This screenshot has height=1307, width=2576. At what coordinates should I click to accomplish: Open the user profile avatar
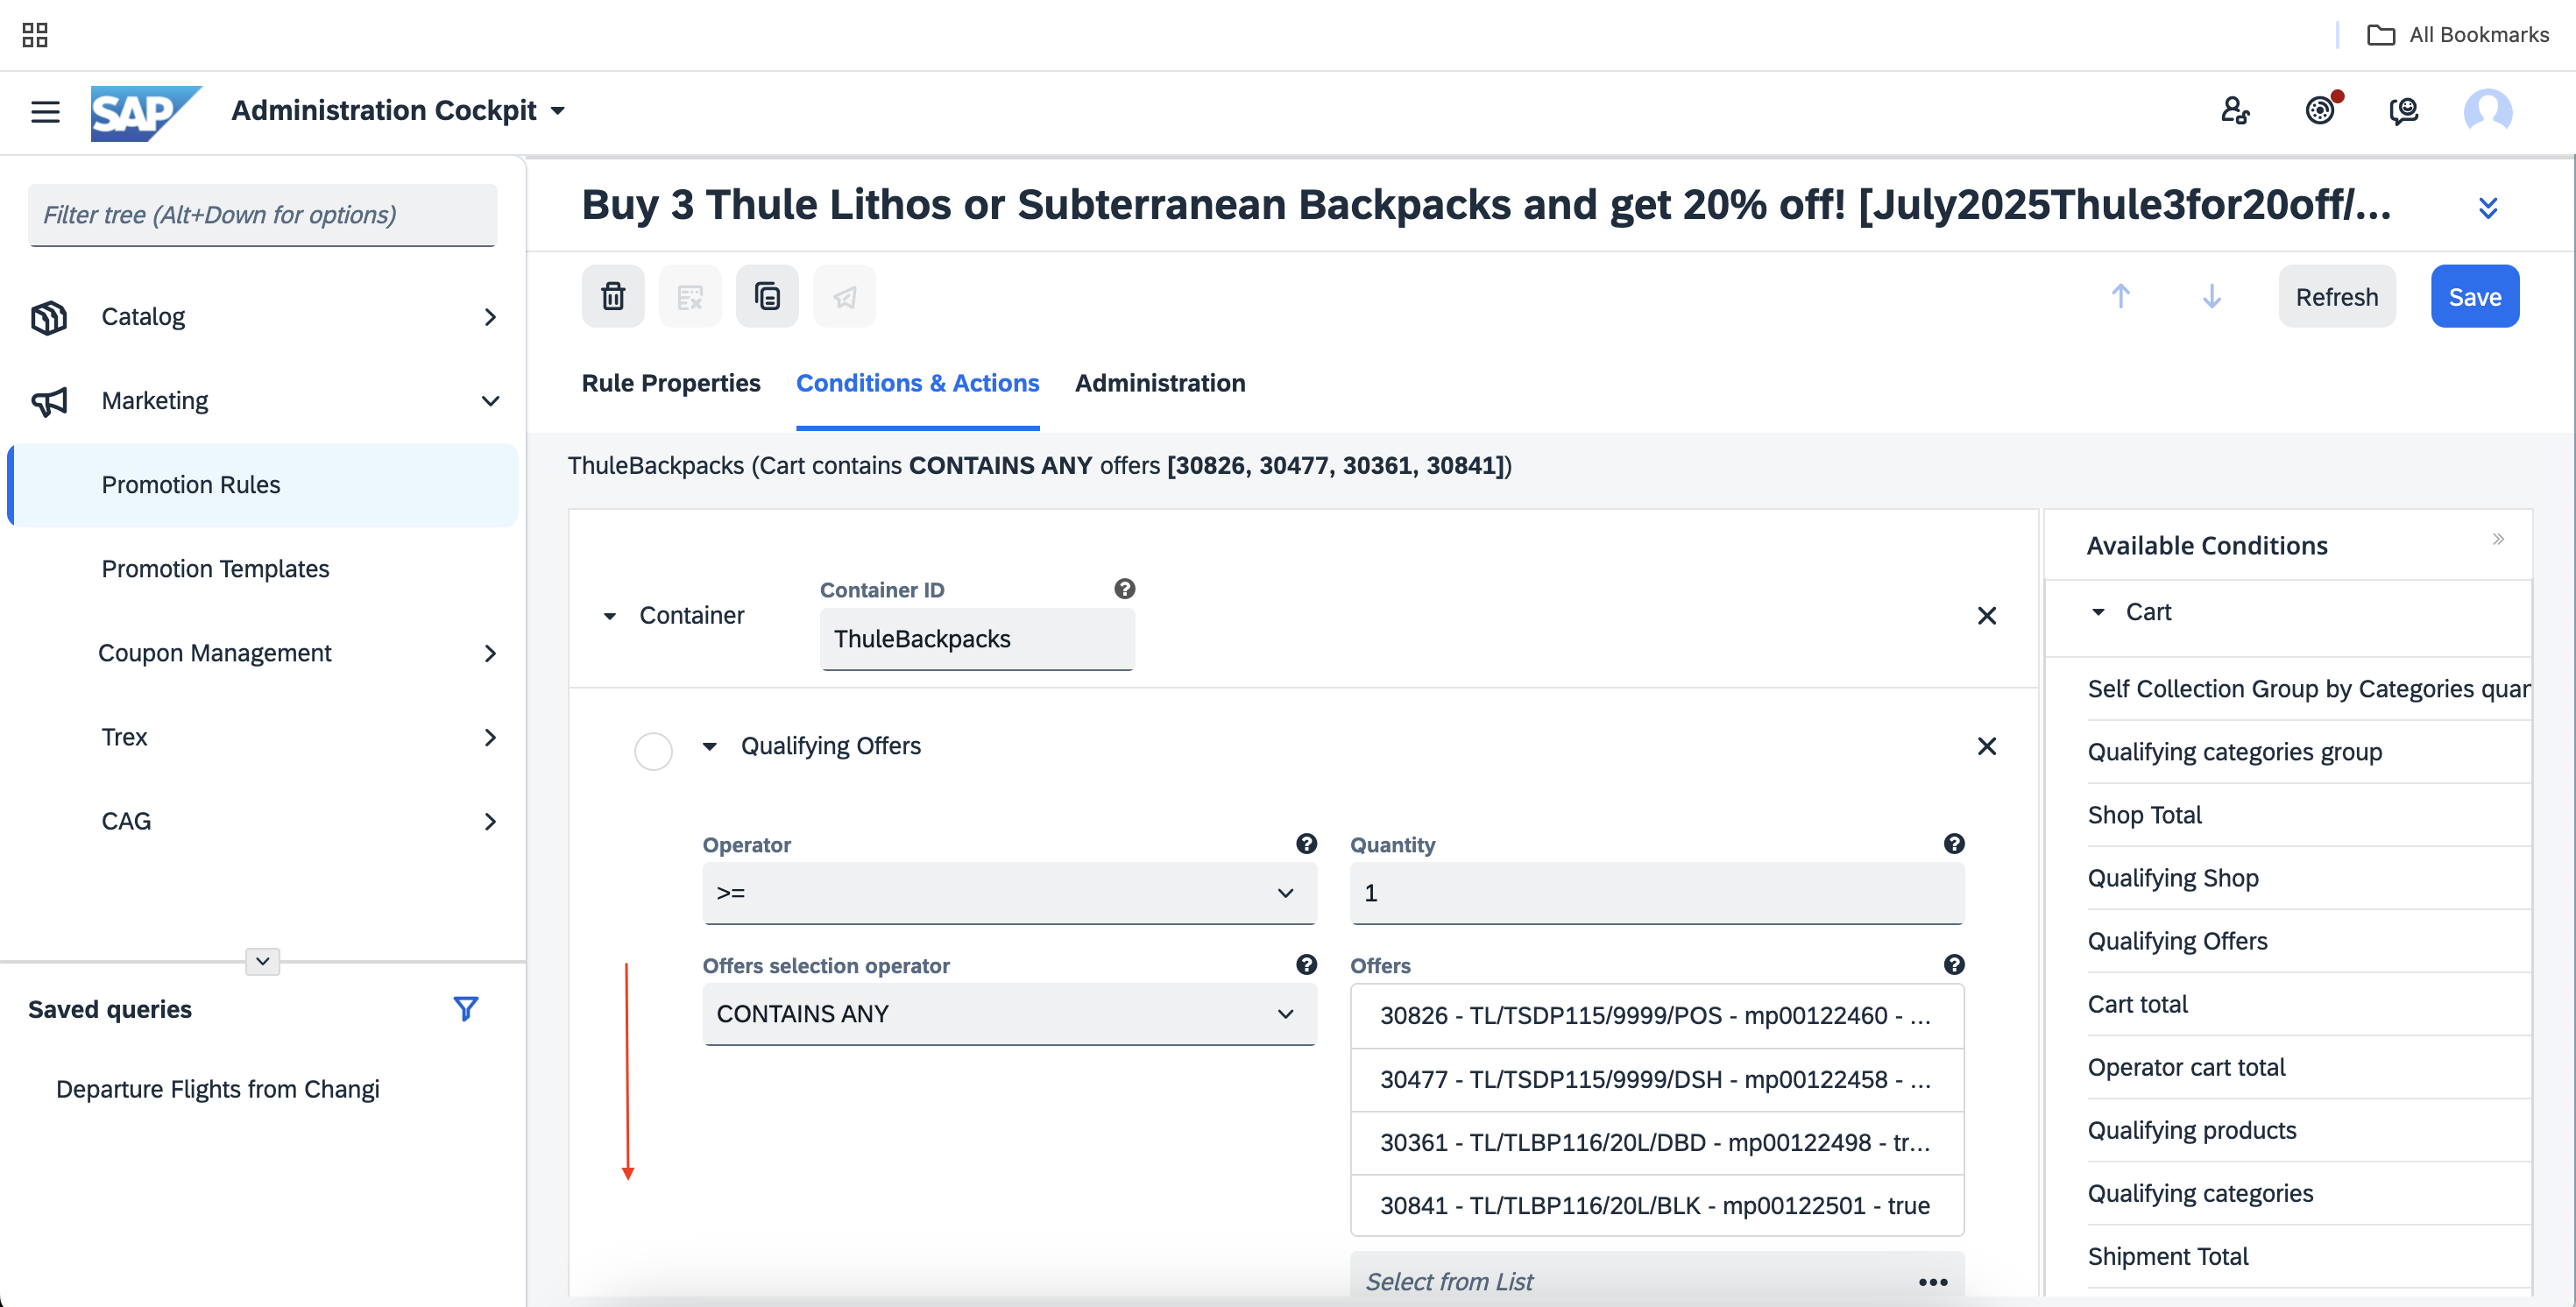(2487, 111)
